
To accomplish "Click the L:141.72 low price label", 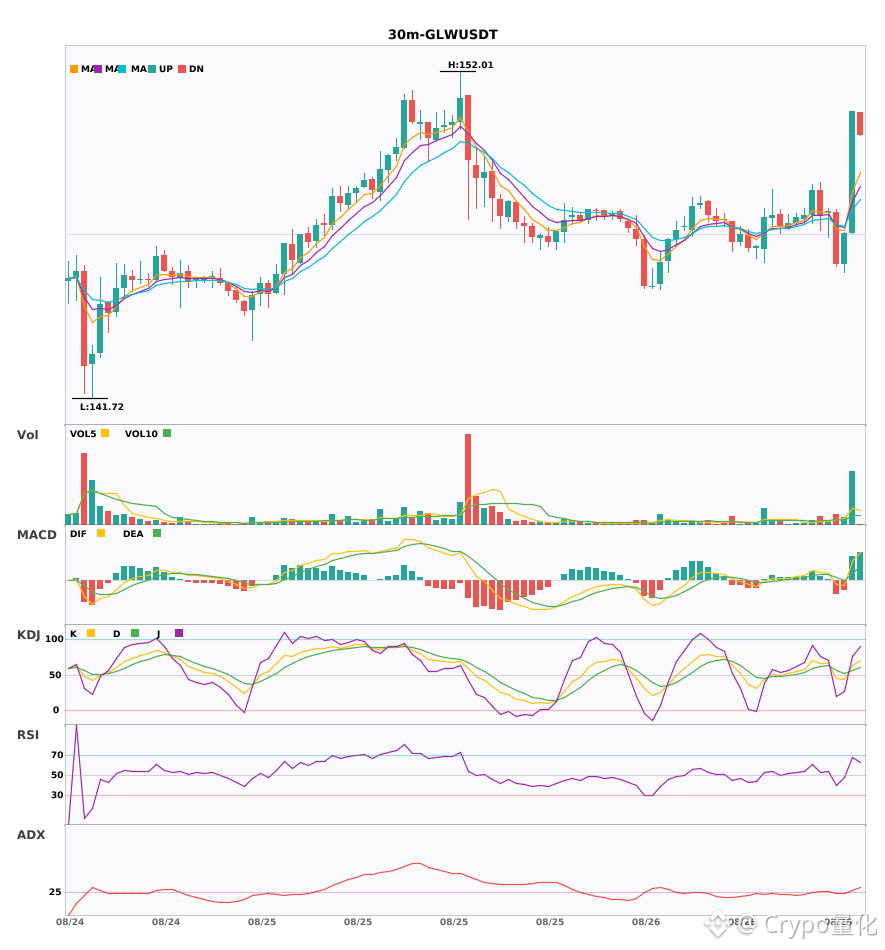I will pos(102,407).
